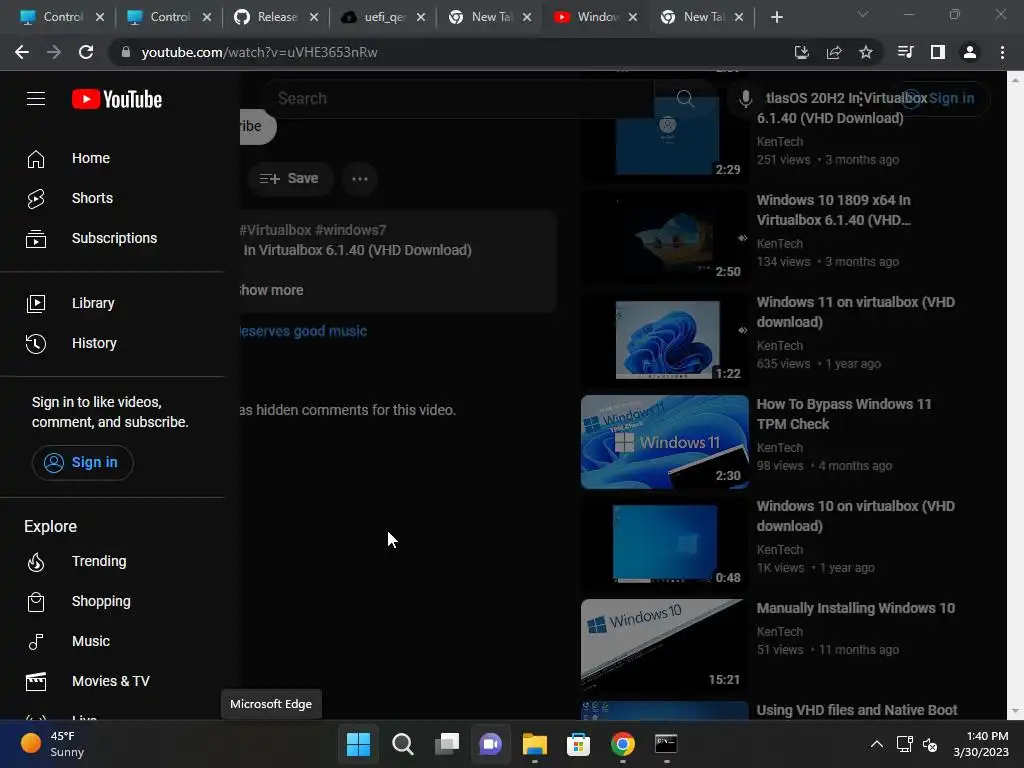Open Task View on the taskbar
The image size is (1024, 768).
(x=447, y=744)
